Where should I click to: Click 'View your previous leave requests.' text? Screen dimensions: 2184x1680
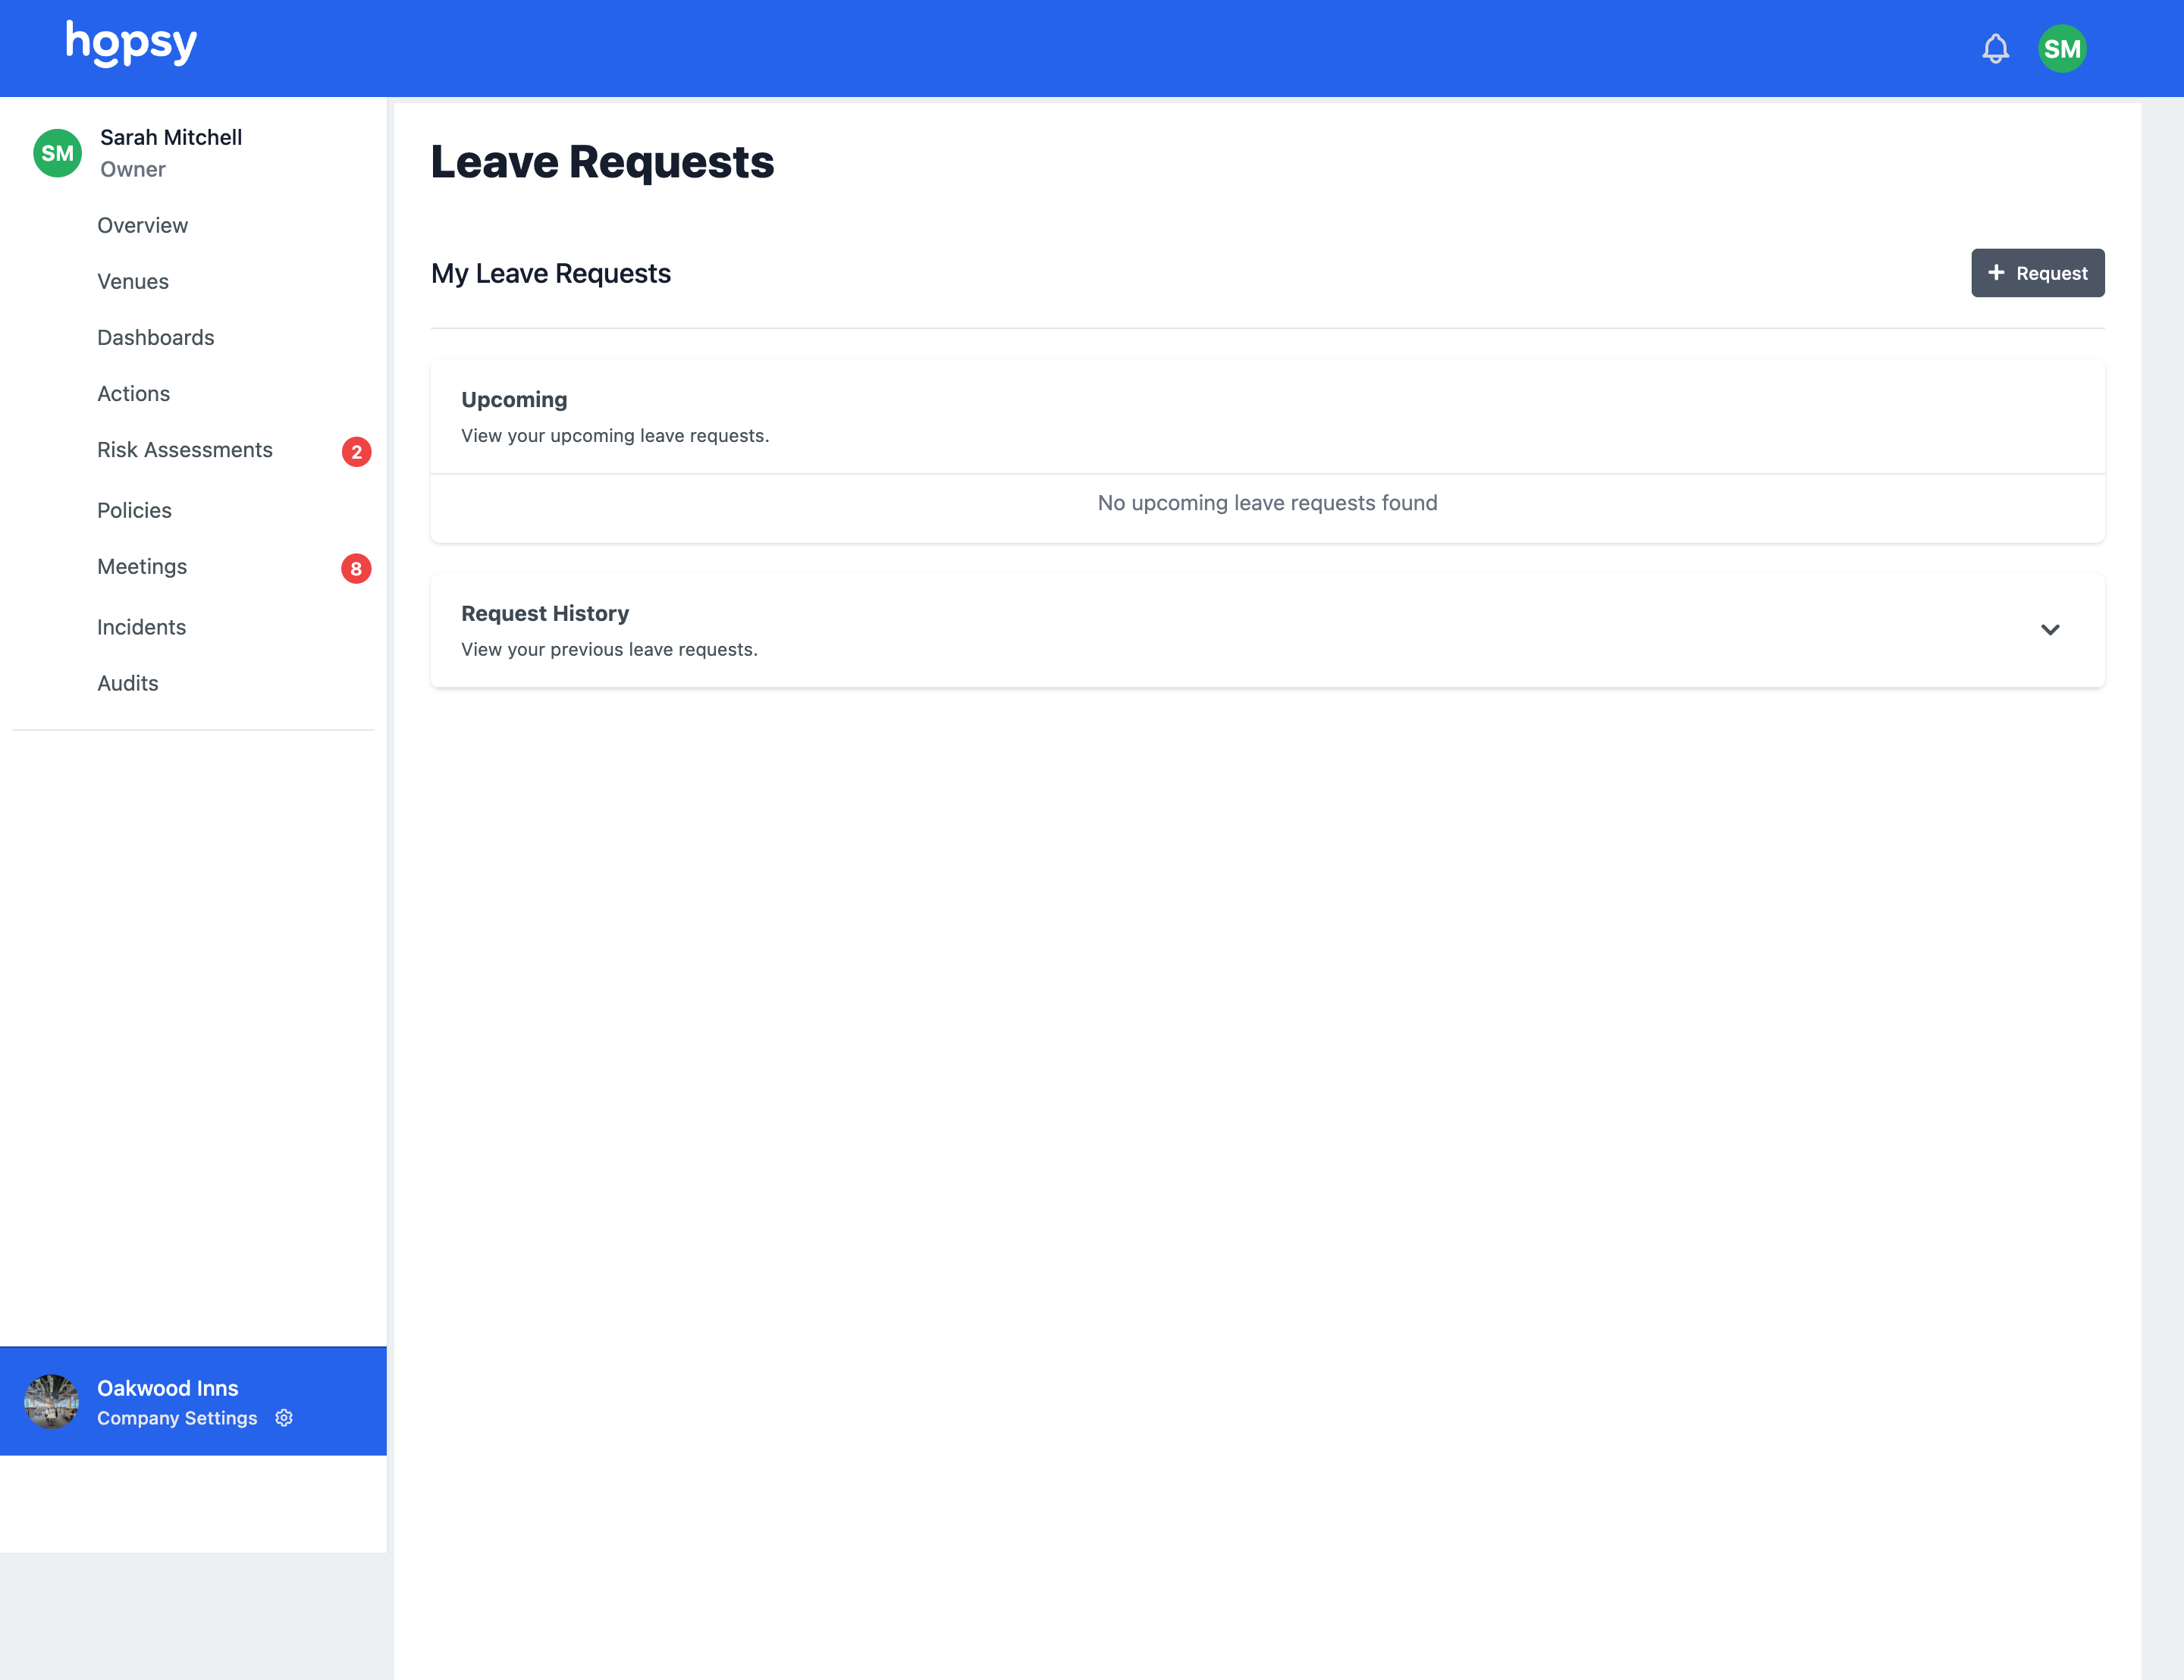(609, 649)
